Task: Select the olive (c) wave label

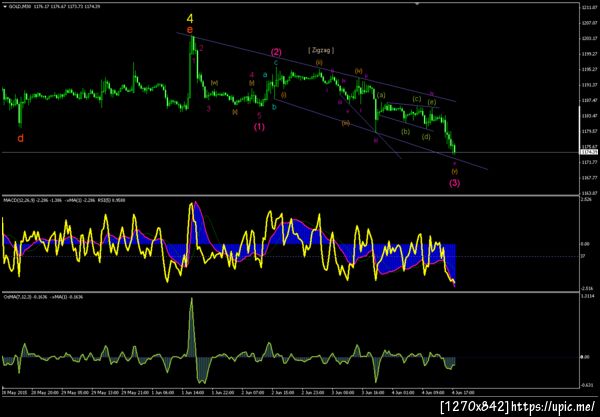Action: point(417,99)
